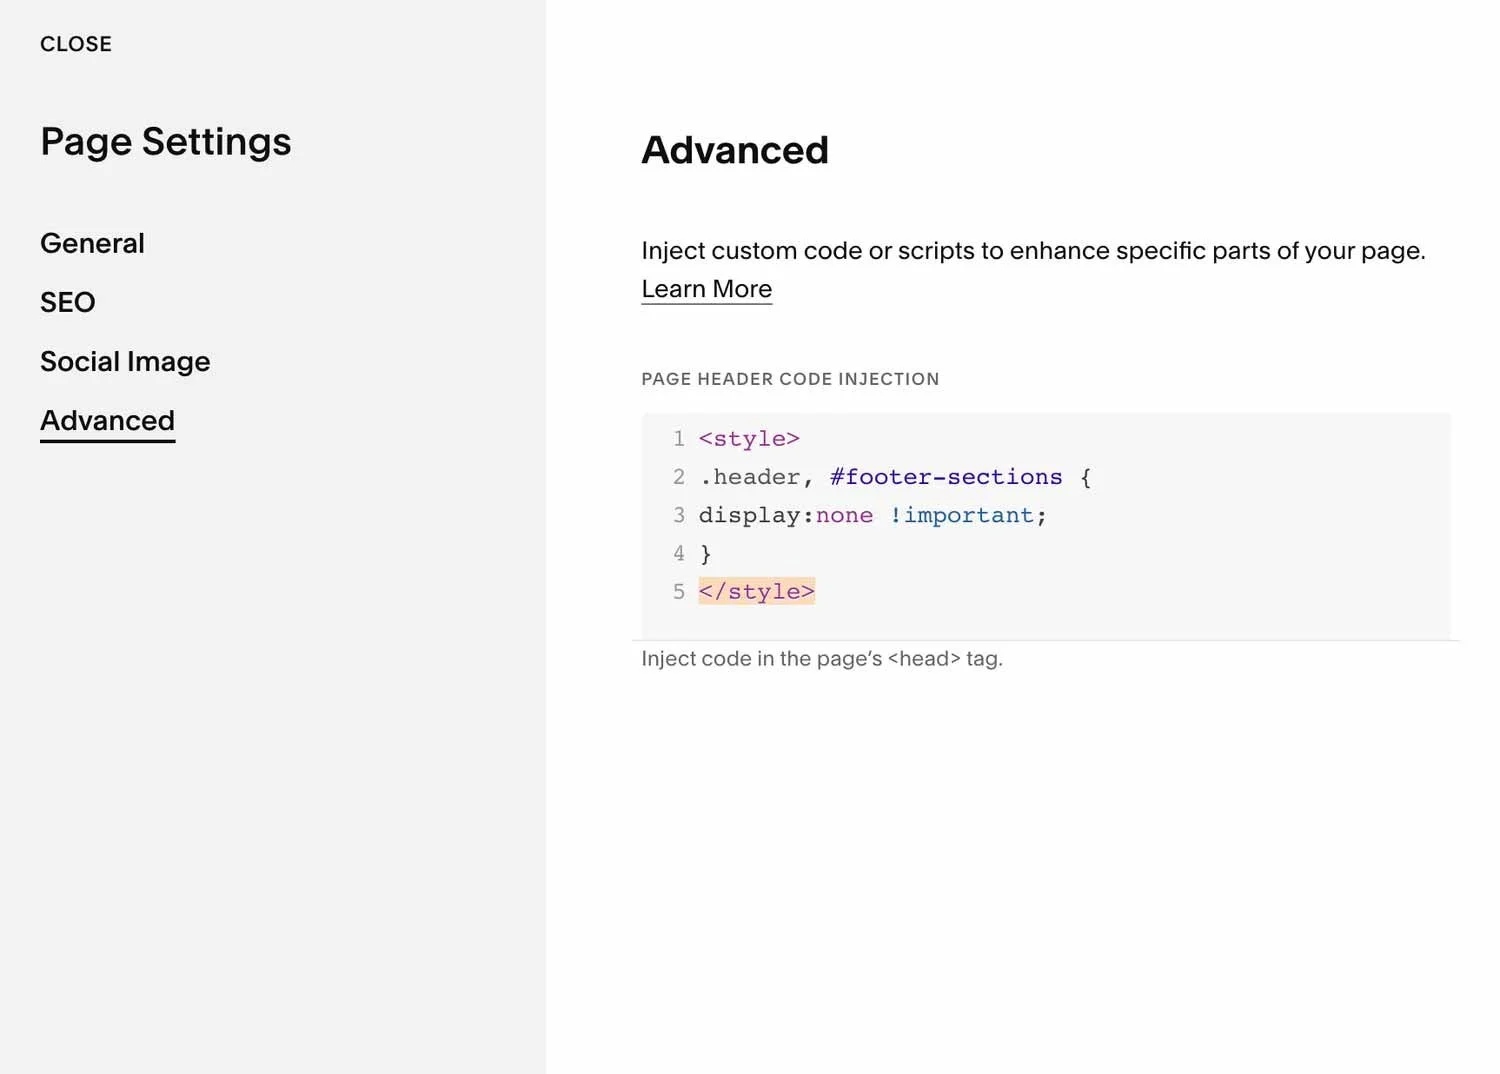
Task: Click the closing brace on line 4
Action: tap(705, 553)
